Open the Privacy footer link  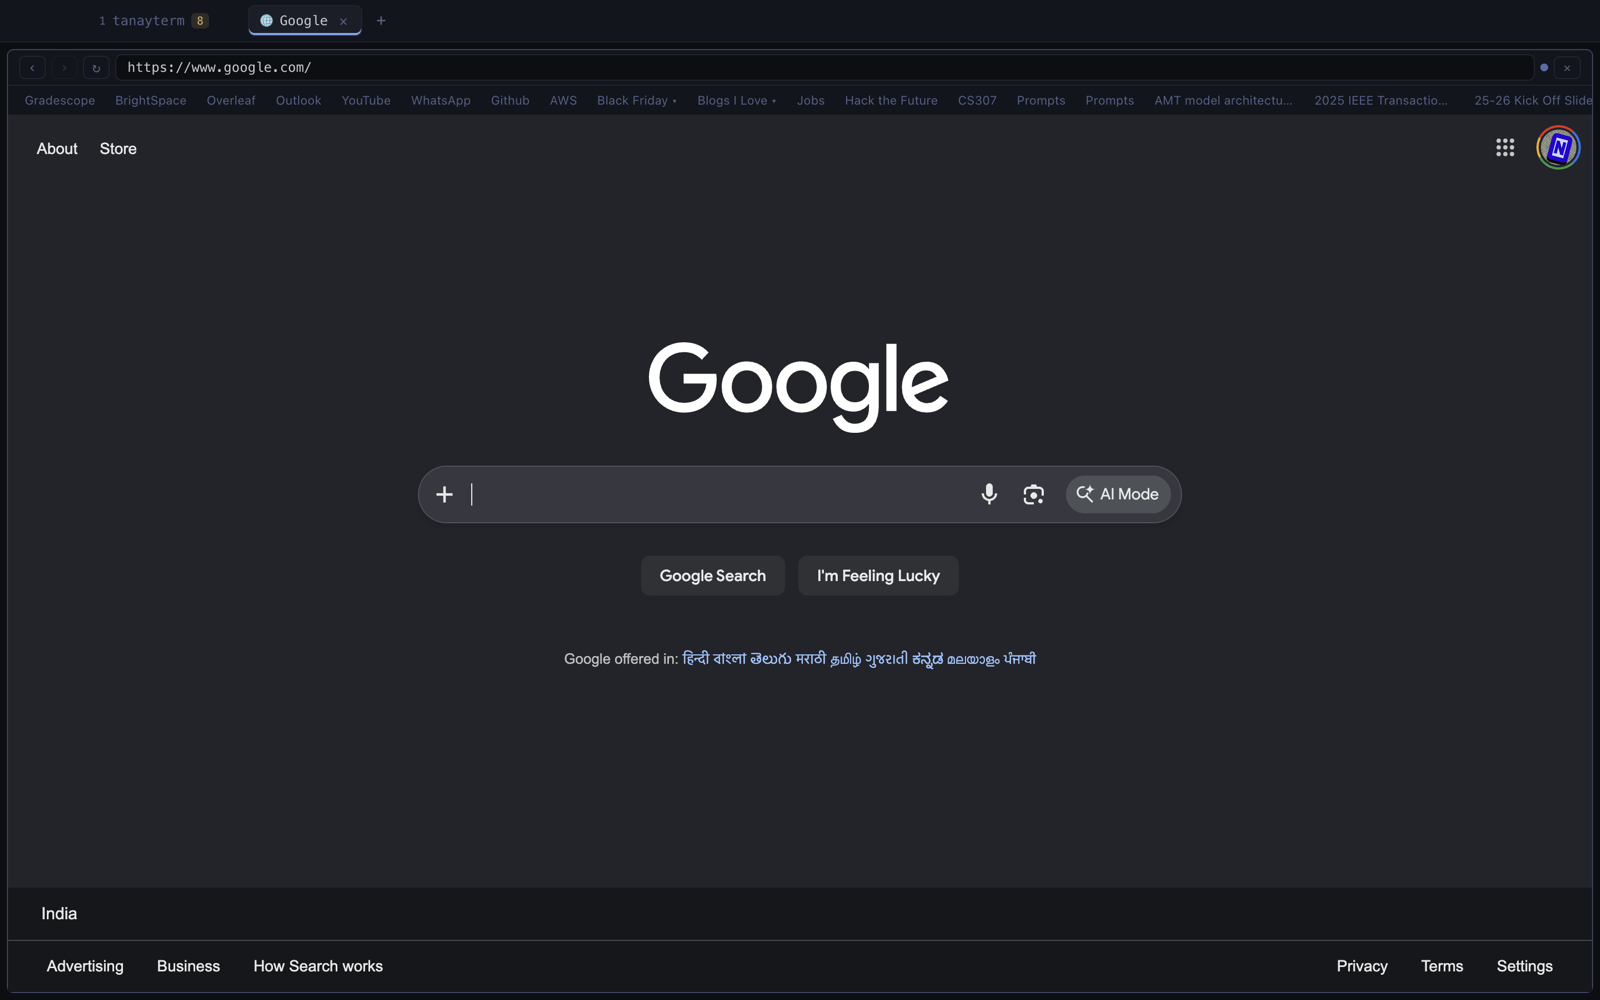pyautogui.click(x=1362, y=967)
